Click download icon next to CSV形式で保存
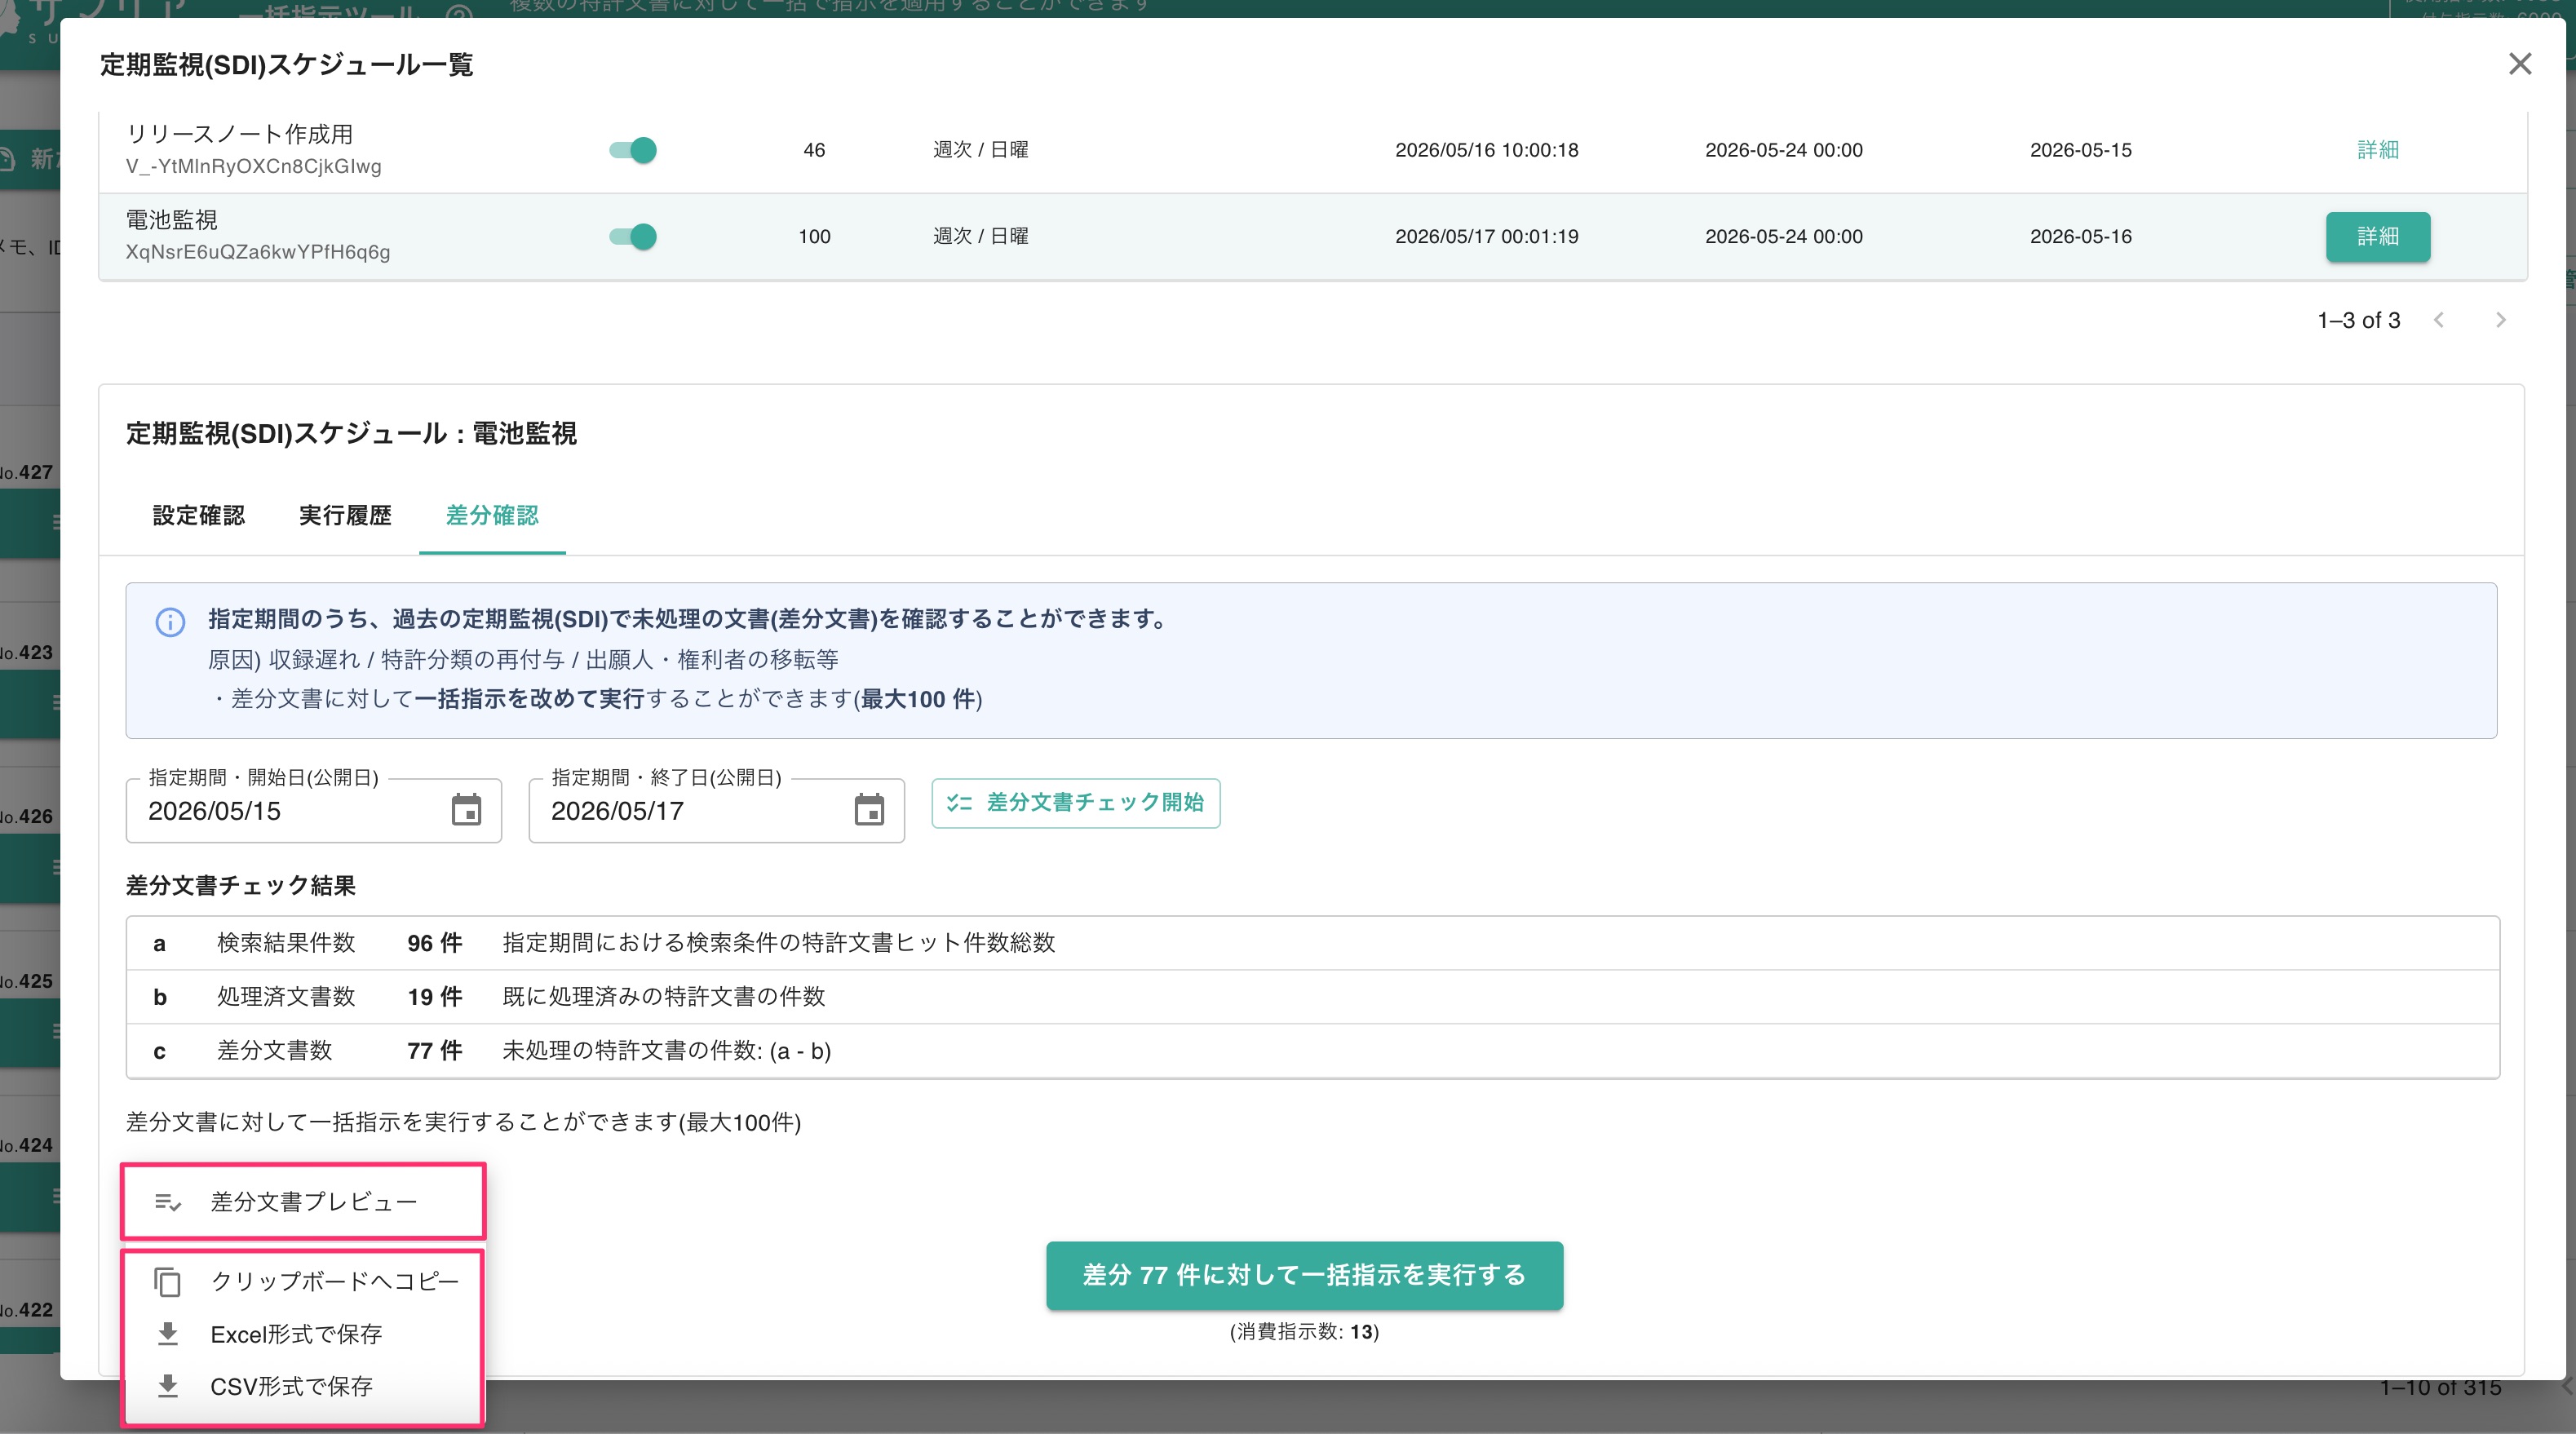 tap(167, 1386)
